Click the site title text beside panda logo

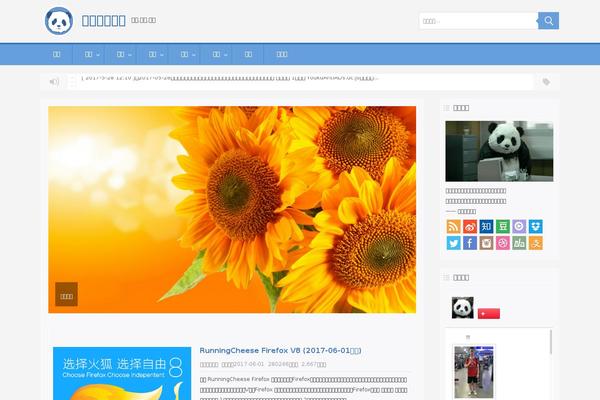[x=103, y=21]
